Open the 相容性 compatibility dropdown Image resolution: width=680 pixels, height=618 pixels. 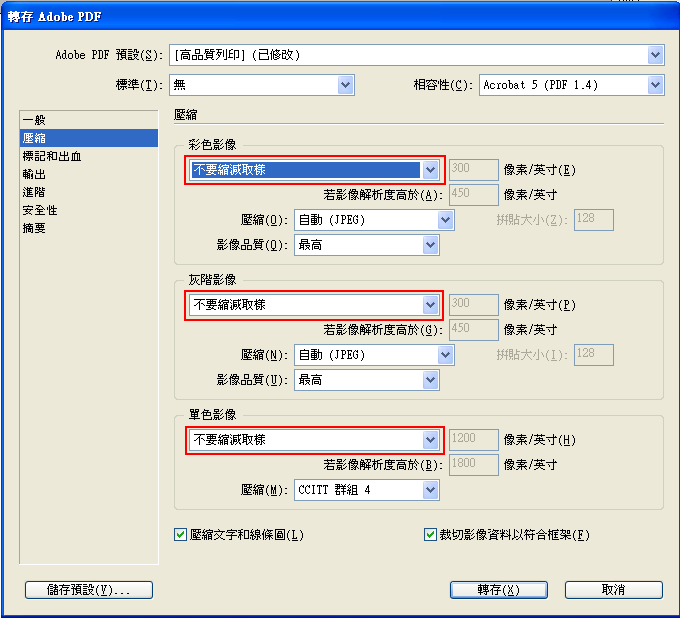pos(572,85)
